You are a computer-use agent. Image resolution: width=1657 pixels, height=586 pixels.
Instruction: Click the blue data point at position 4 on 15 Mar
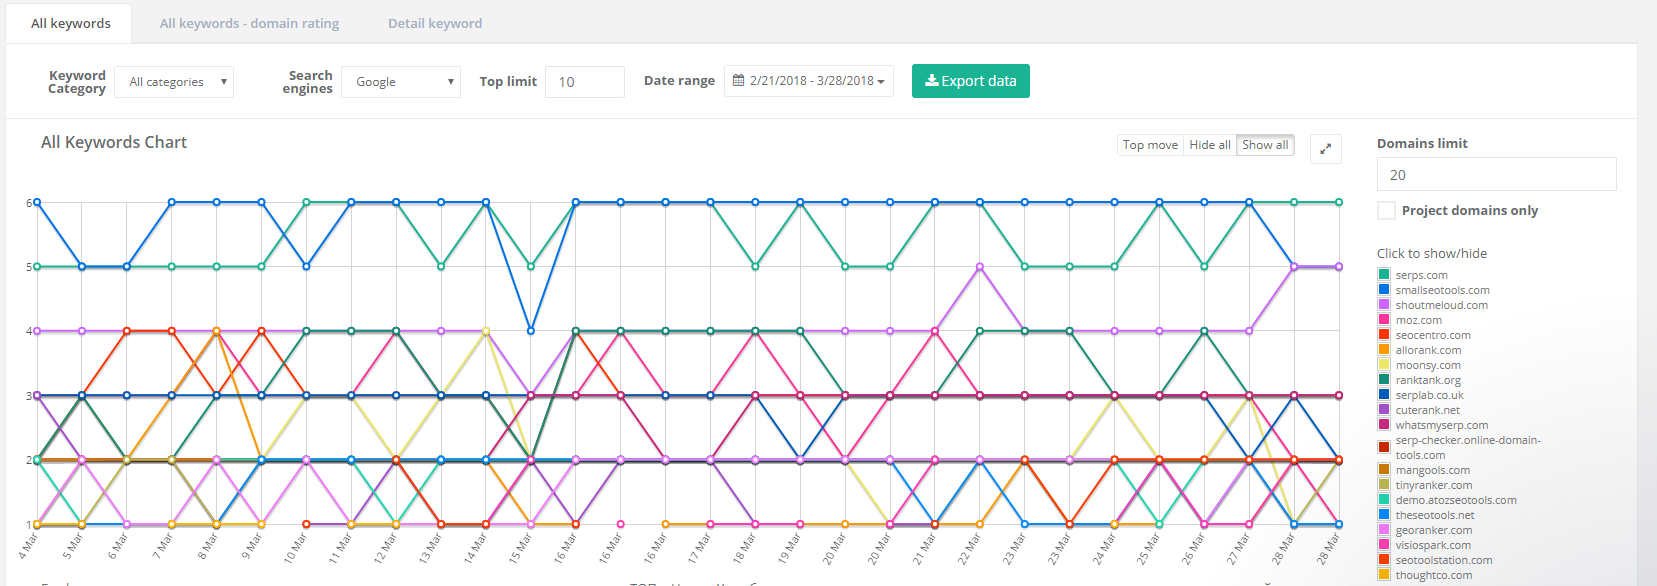(531, 330)
